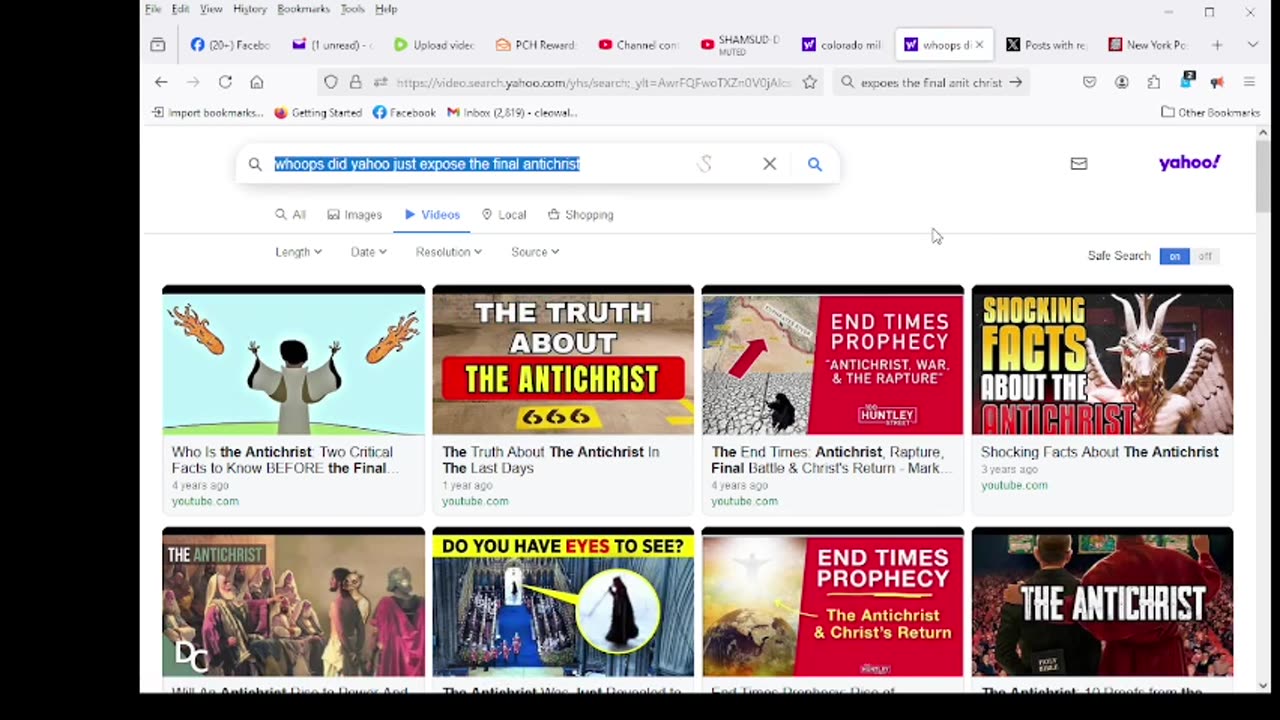Switch to the Facebook browser tab
Viewport: 1280px width, 720px height.
(x=230, y=45)
